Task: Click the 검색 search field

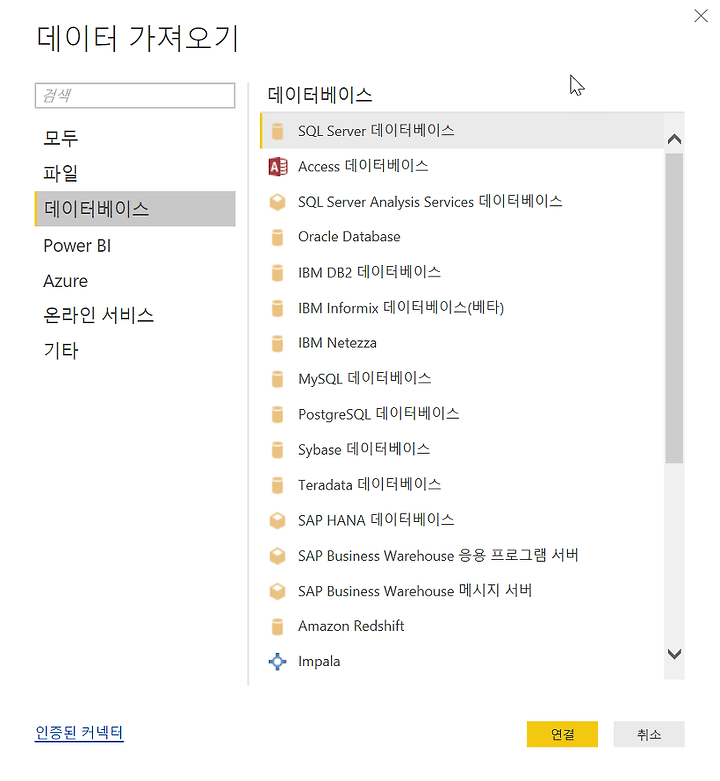Action: (135, 96)
